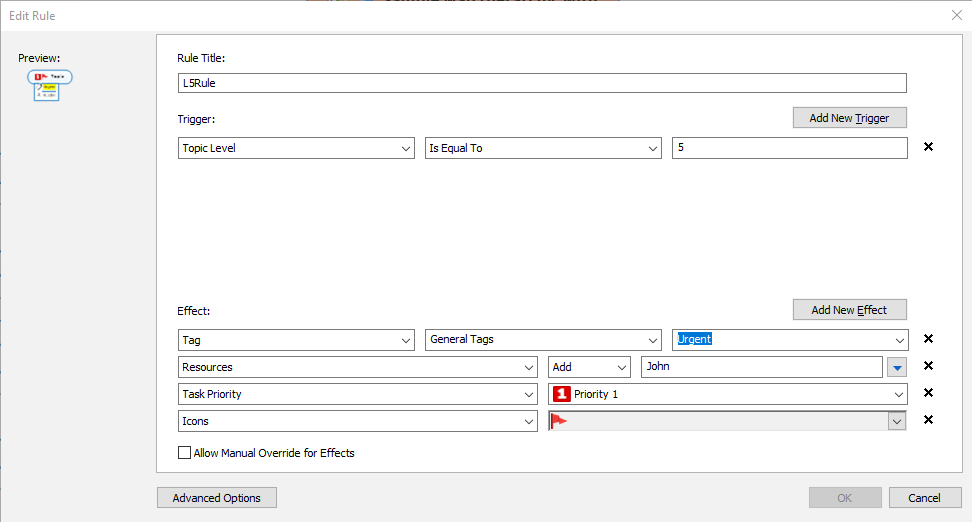Screen dimensions: 972x522
Task: Expand the Is Equal To condition dropdown
Action: pos(543,148)
